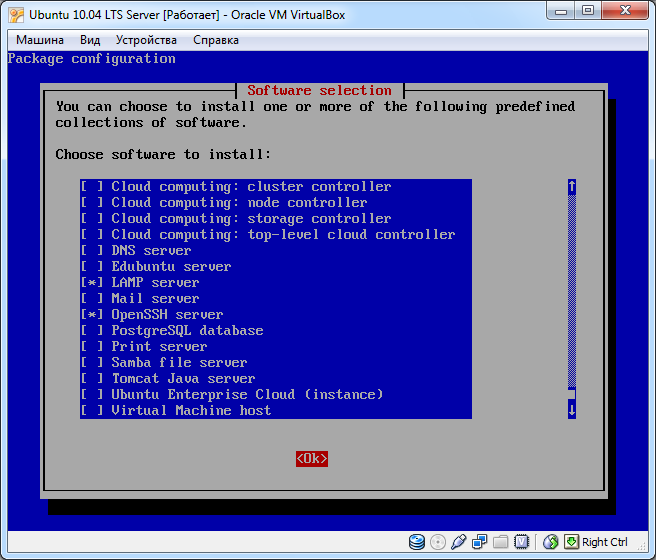This screenshot has height=560, width=656.
Task: Open the Справка menu
Action: (215, 40)
